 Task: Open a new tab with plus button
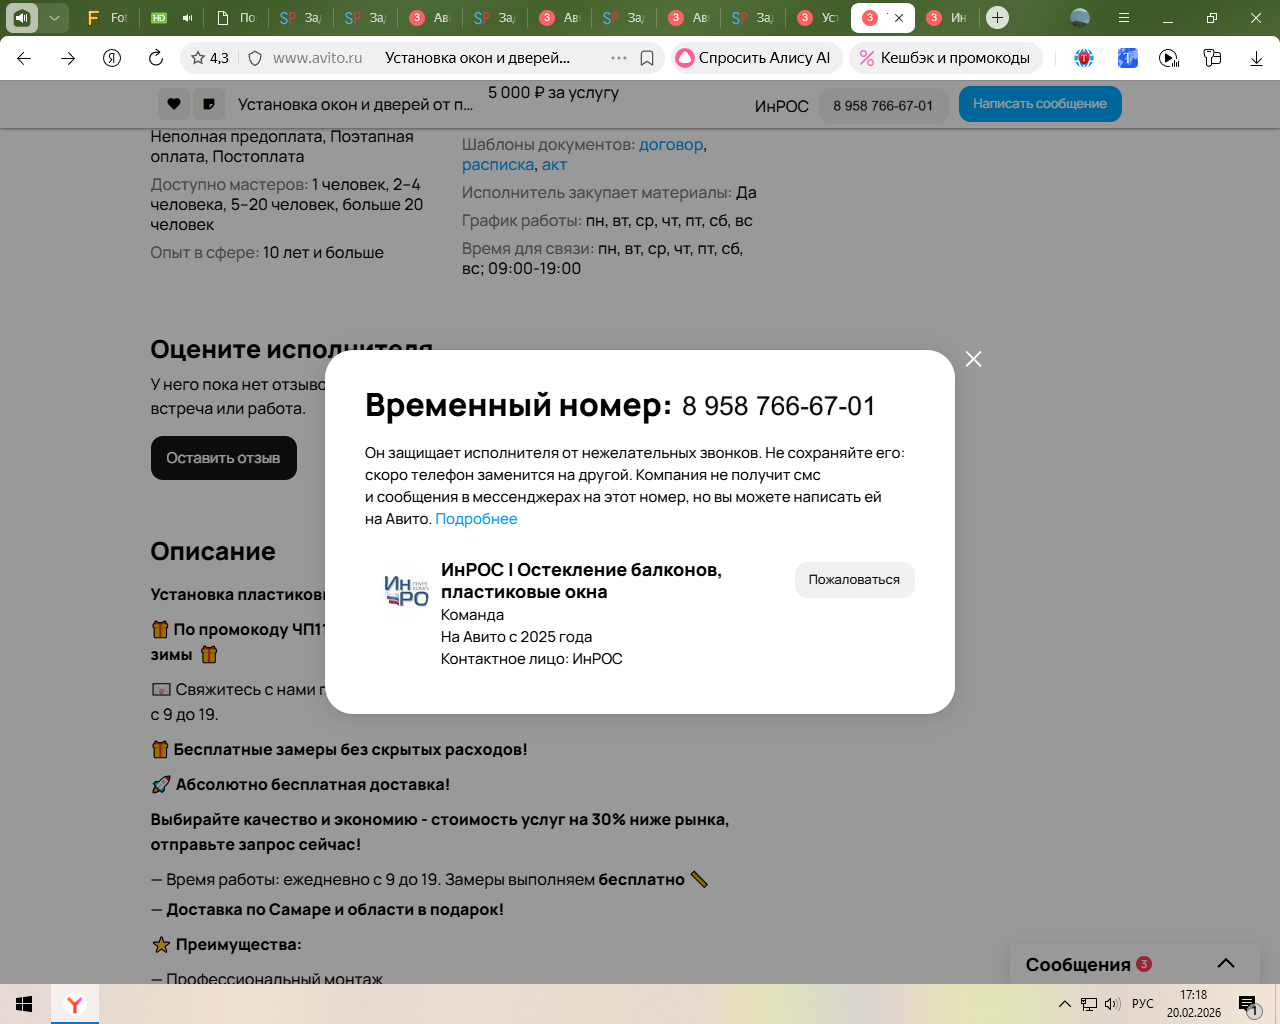tap(997, 18)
